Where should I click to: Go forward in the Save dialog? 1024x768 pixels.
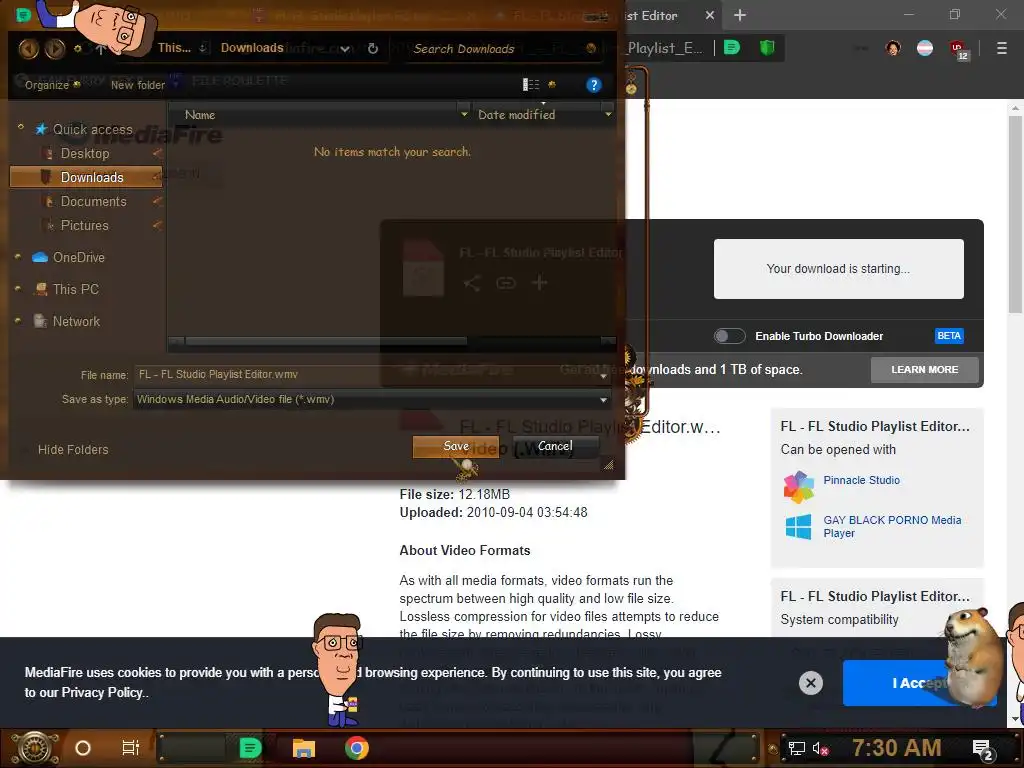click(55, 48)
